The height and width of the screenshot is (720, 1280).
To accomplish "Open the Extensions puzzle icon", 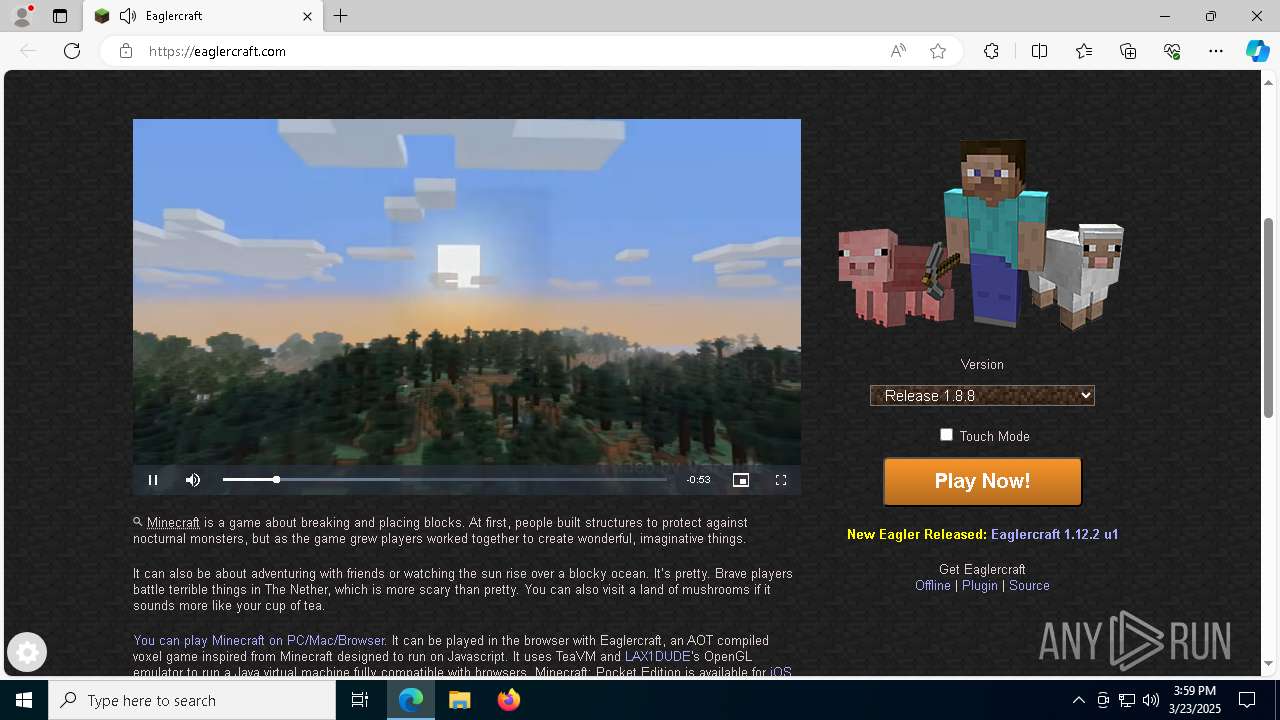I will (991, 51).
